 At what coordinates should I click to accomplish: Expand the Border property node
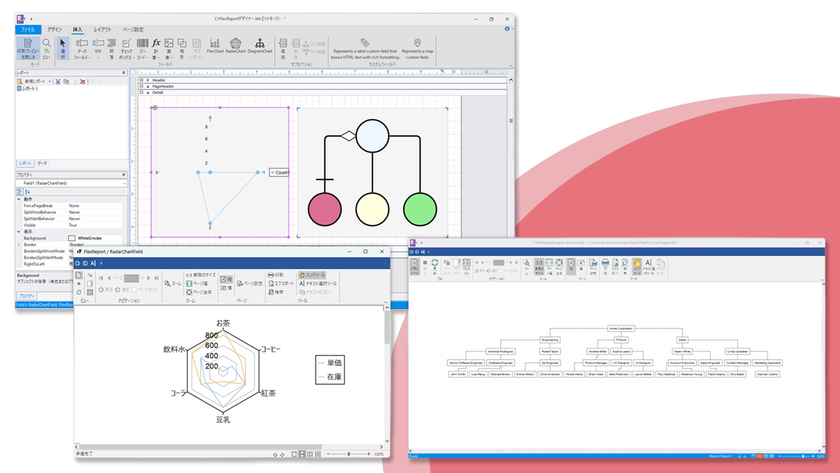(x=19, y=245)
